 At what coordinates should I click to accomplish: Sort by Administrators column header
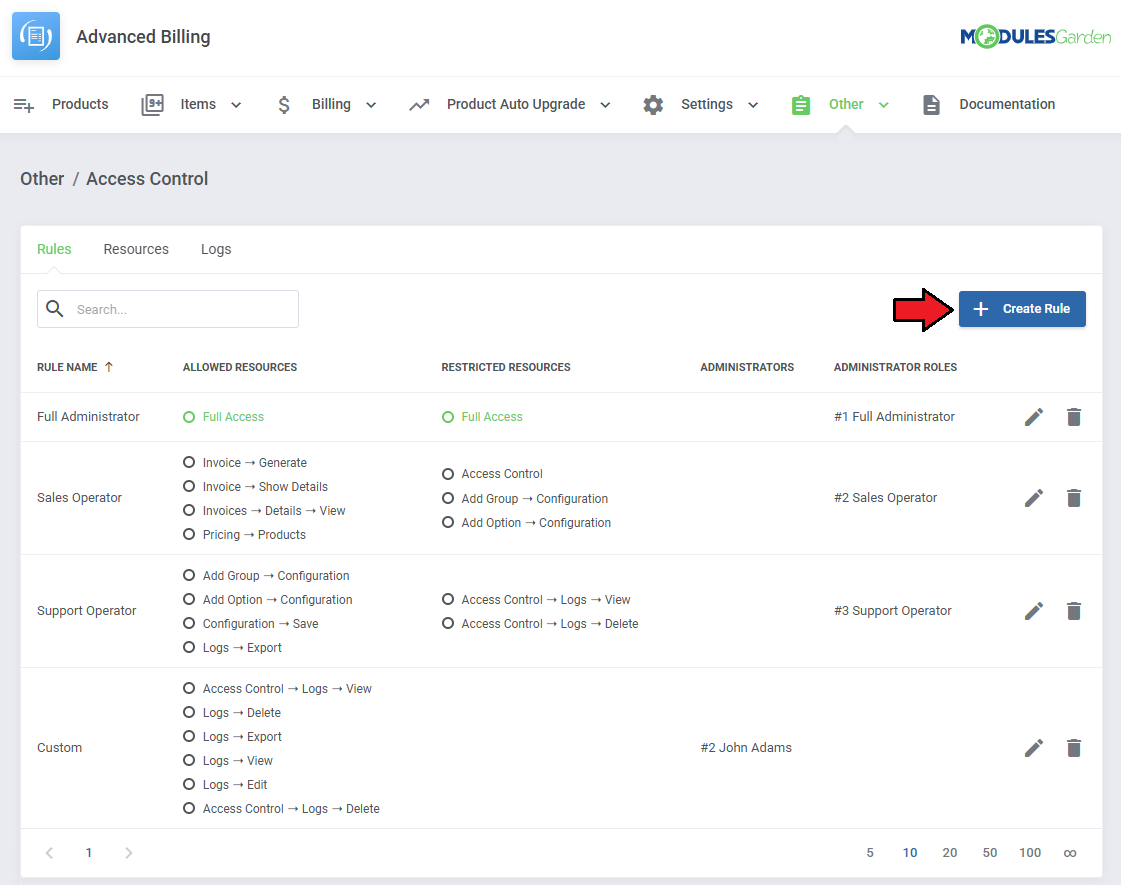click(747, 367)
